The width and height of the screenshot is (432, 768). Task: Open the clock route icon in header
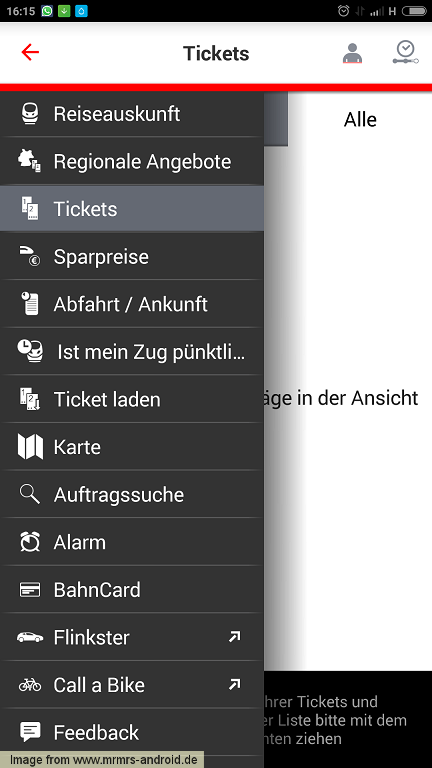406,52
